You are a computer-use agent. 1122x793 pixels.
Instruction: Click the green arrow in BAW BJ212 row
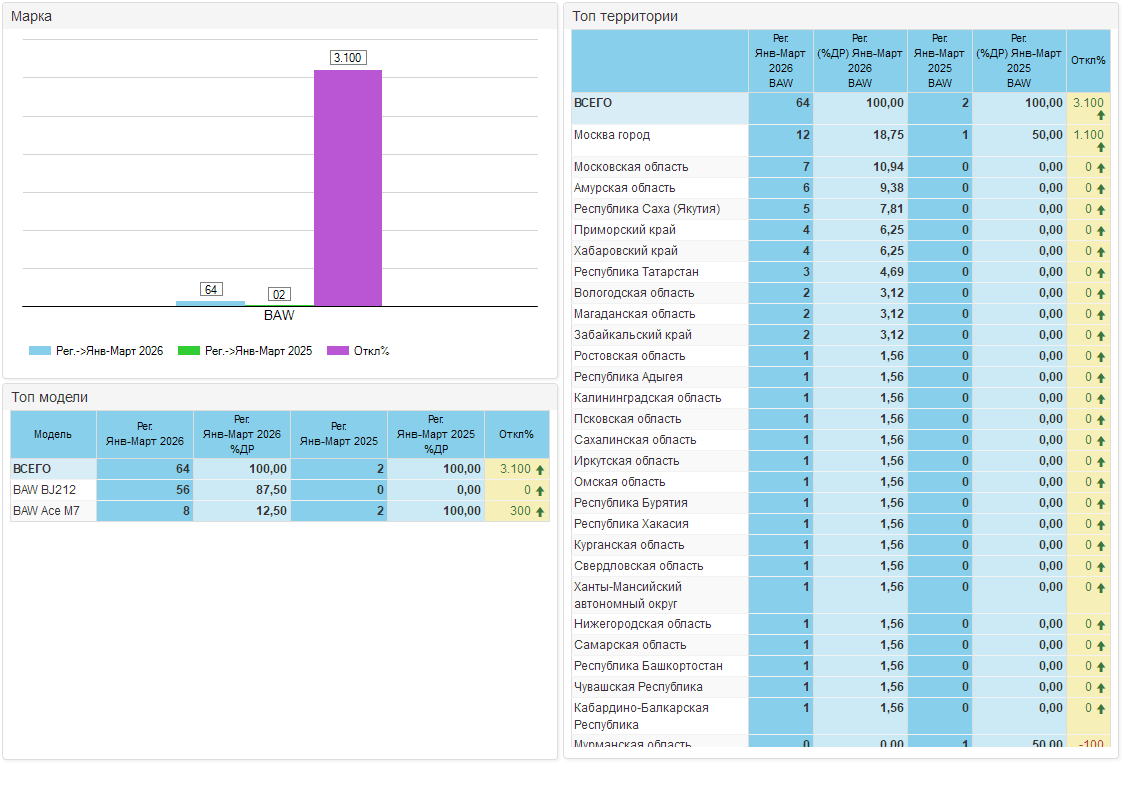[x=540, y=491]
